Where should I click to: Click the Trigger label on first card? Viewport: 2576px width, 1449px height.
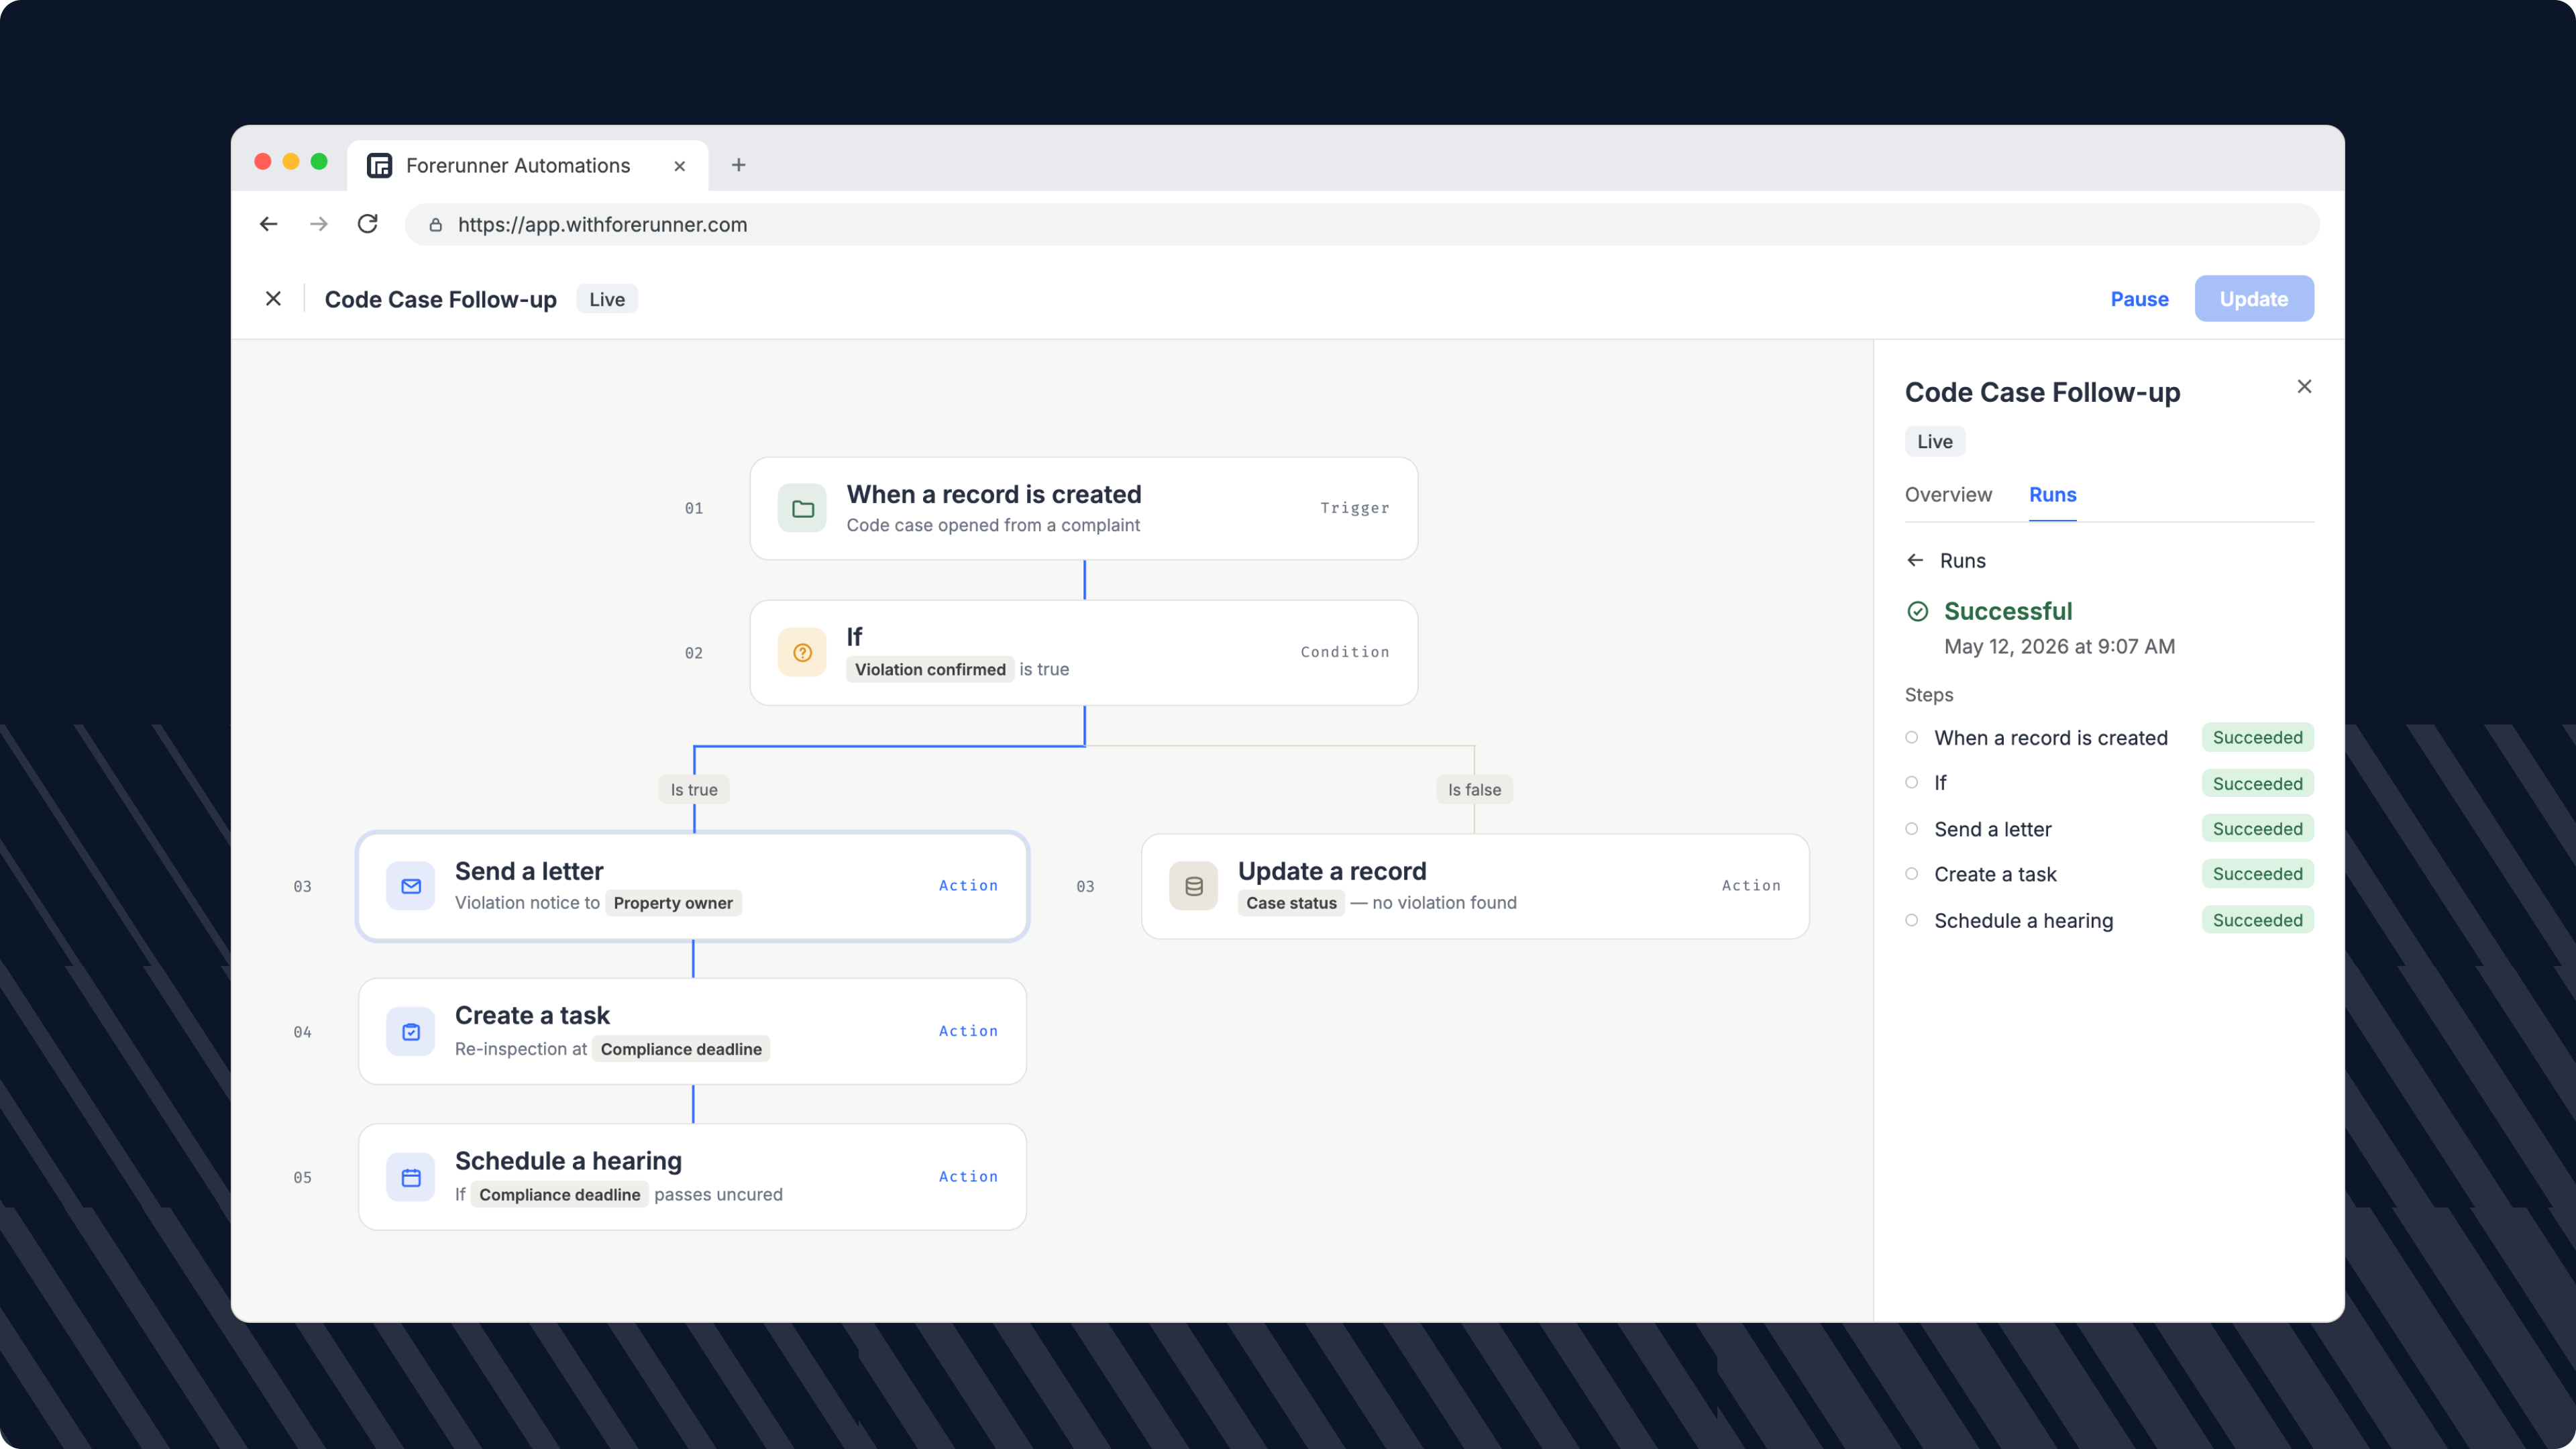(1354, 508)
